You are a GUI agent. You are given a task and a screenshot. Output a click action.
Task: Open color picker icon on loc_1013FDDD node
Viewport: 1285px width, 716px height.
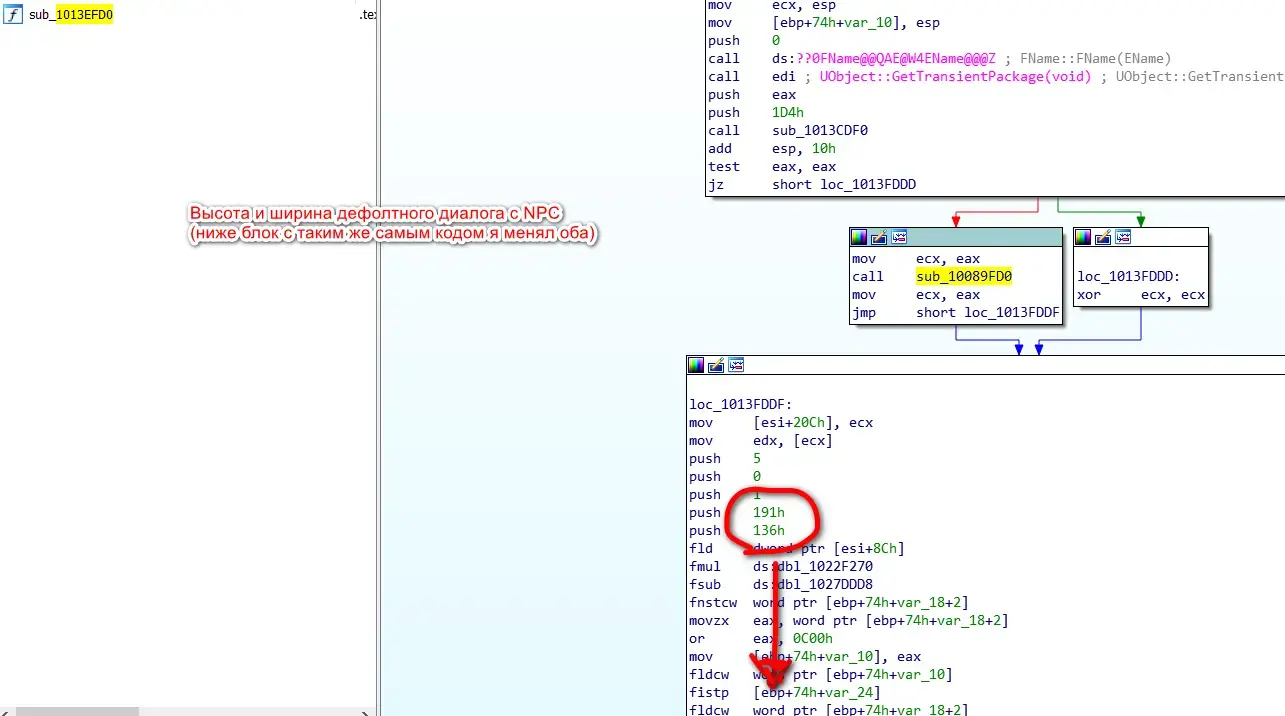pyautogui.click(x=1083, y=237)
